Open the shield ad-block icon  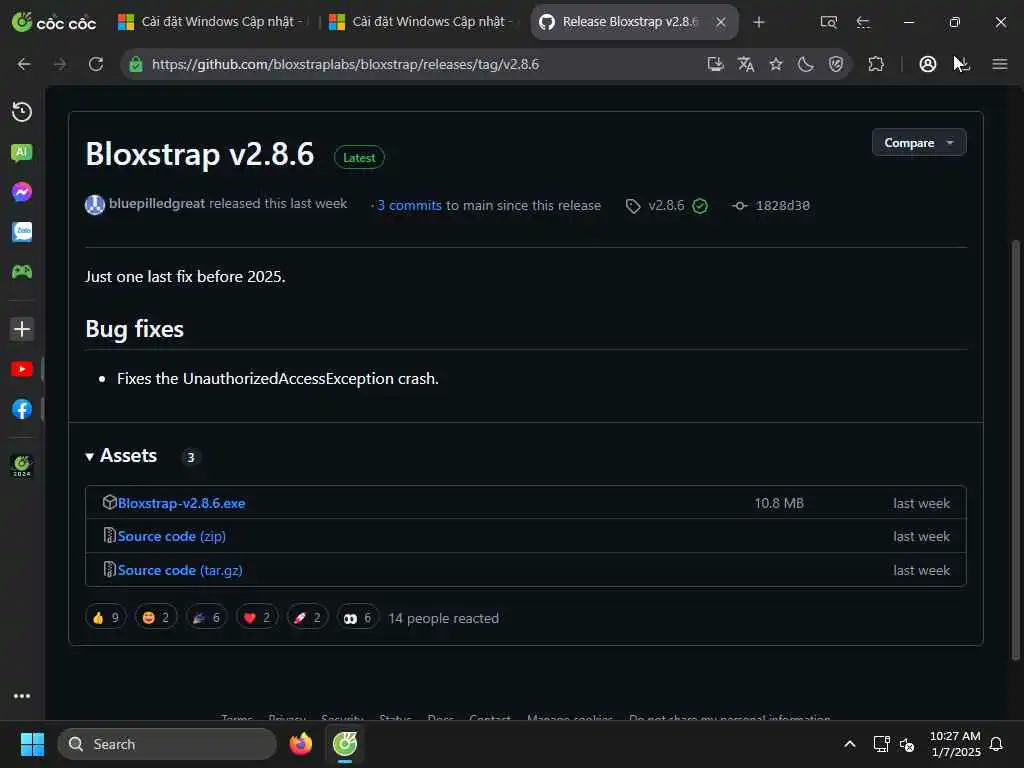coord(836,64)
